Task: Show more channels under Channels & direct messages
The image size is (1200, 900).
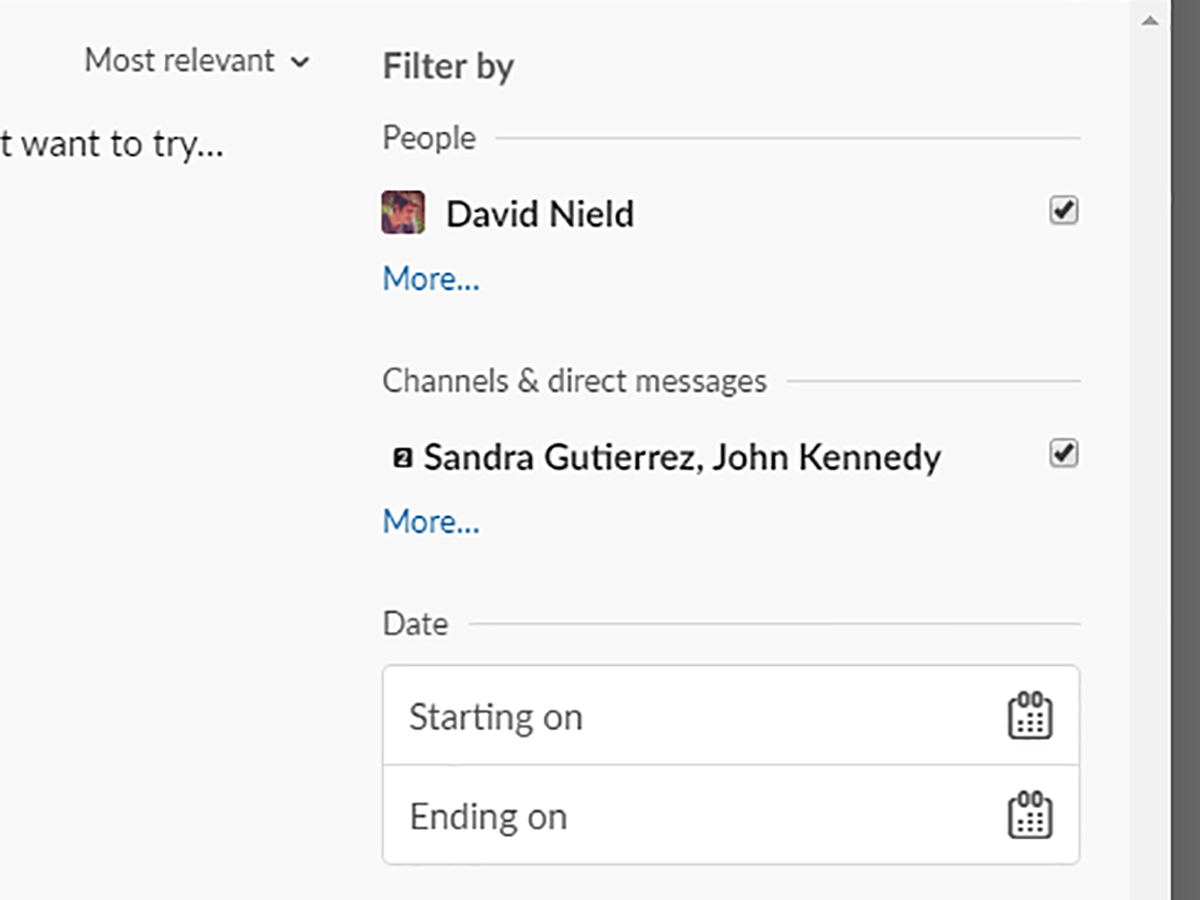Action: coord(431,522)
